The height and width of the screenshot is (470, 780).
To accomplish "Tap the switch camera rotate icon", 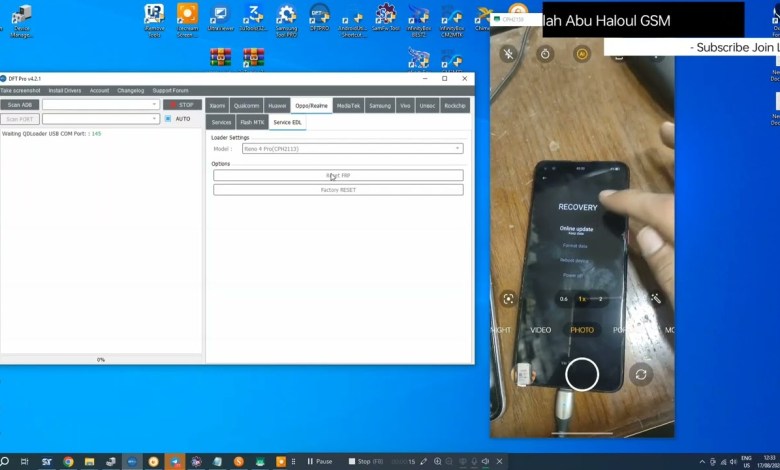I will click(641, 374).
